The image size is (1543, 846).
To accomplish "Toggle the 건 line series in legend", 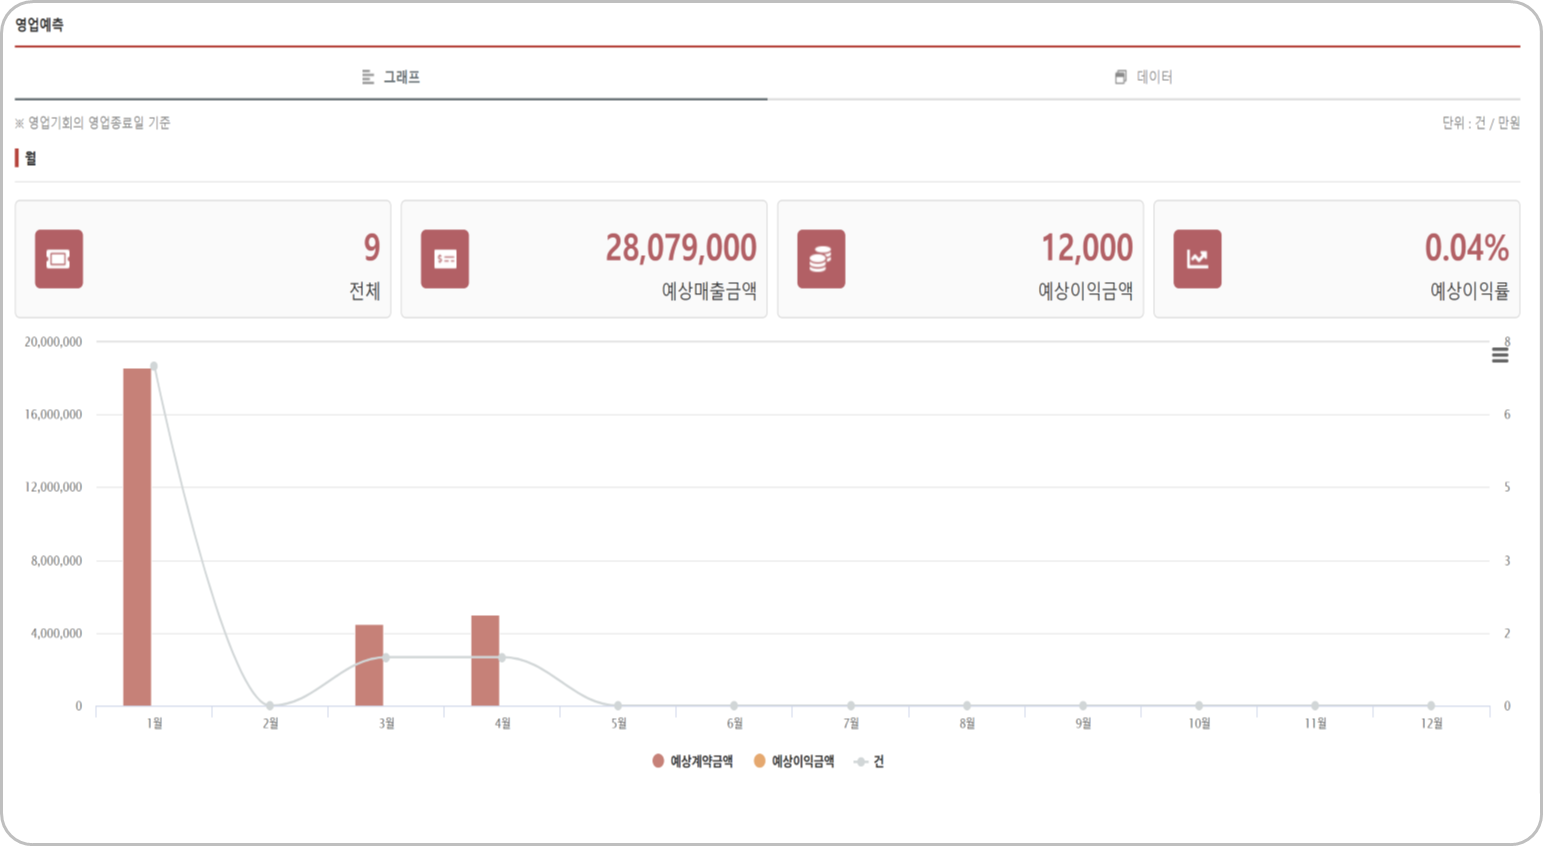I will [x=869, y=762].
